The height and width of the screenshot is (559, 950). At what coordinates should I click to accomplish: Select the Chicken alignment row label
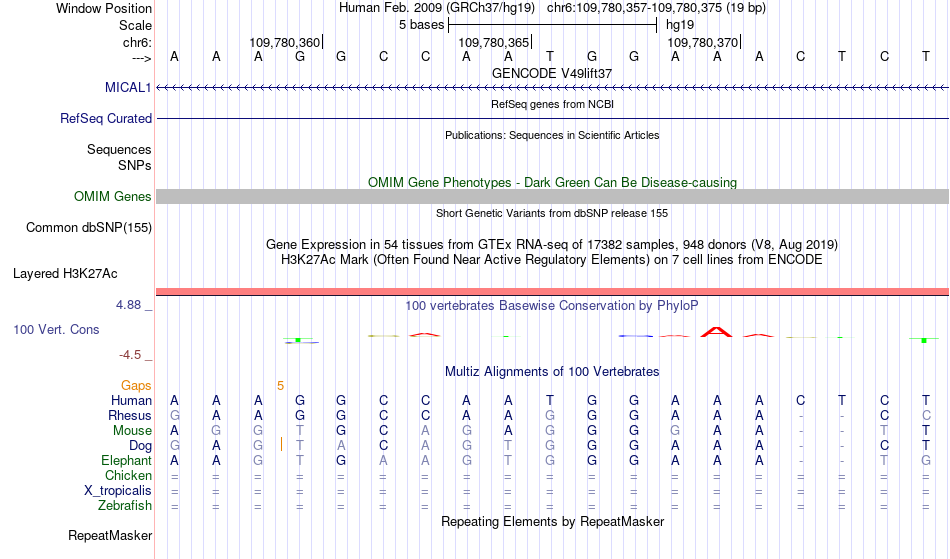pos(128,475)
